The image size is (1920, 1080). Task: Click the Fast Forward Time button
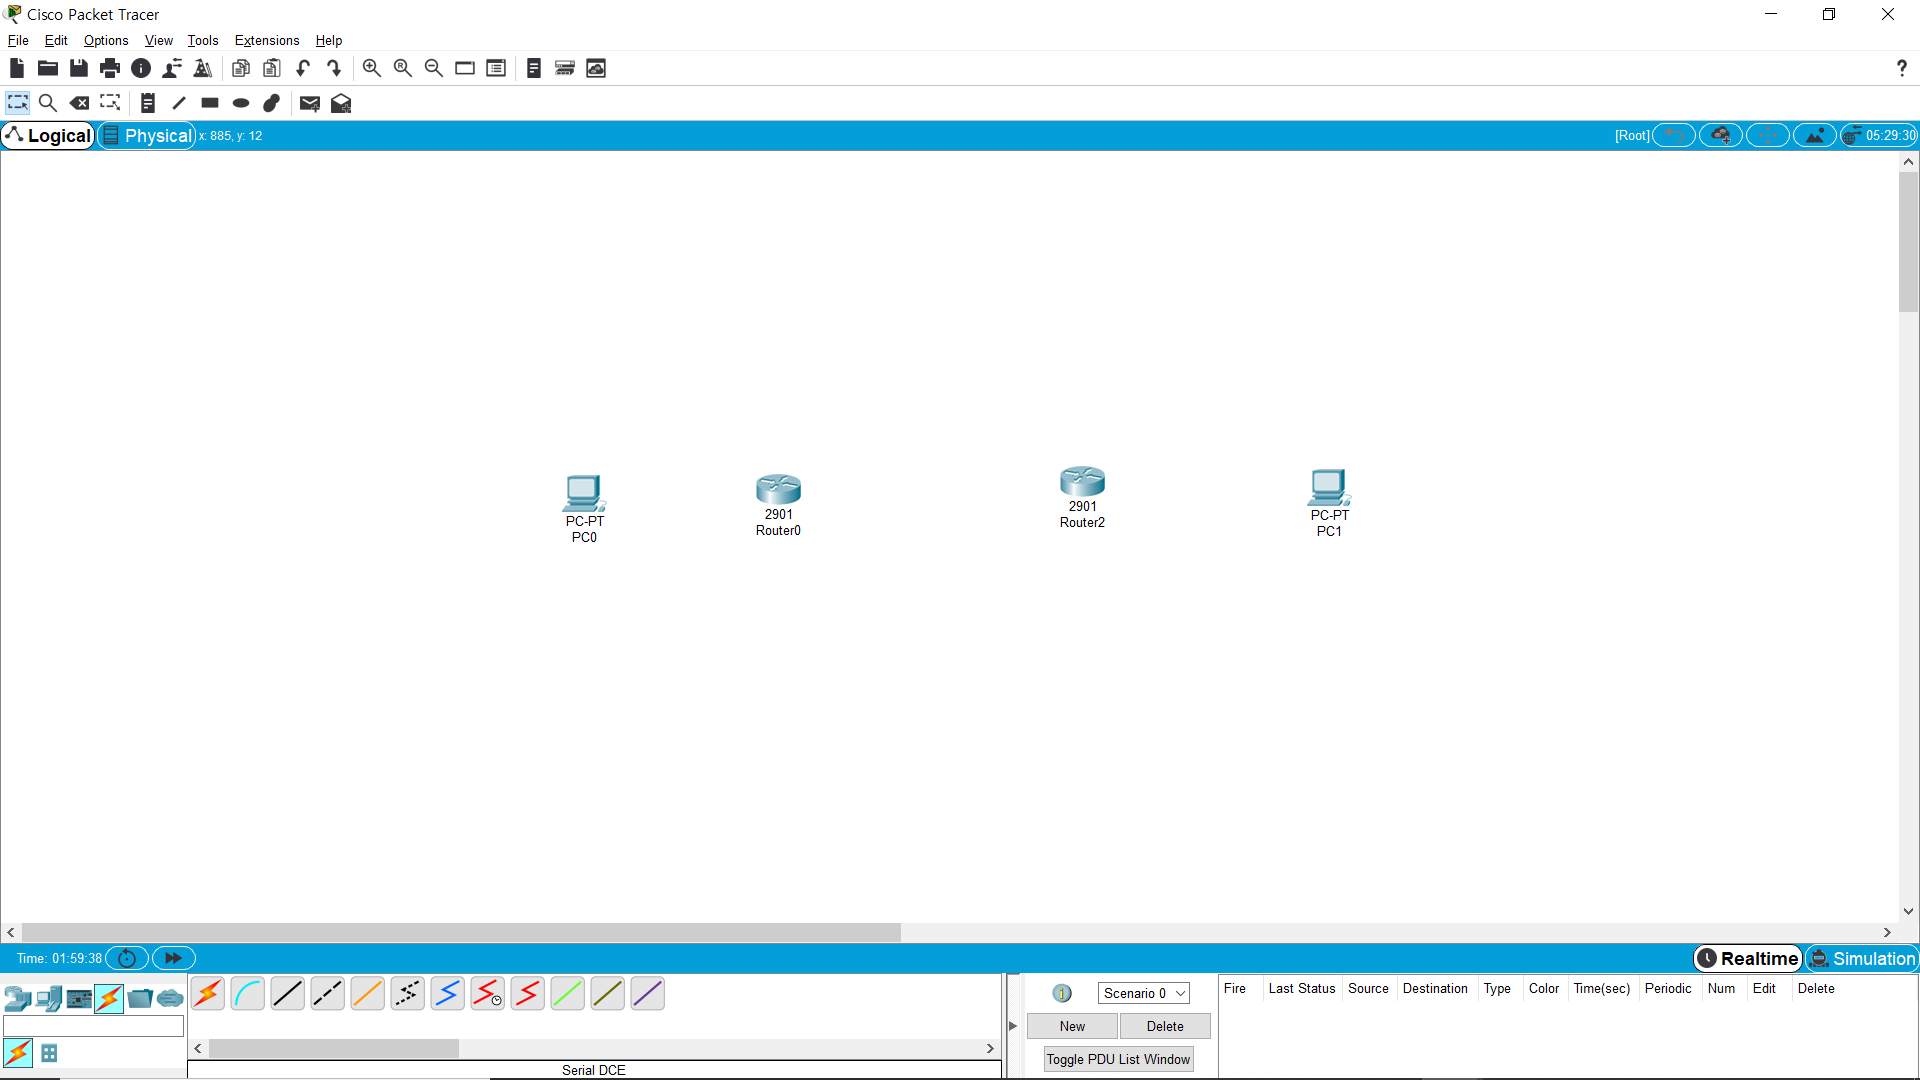173,958
